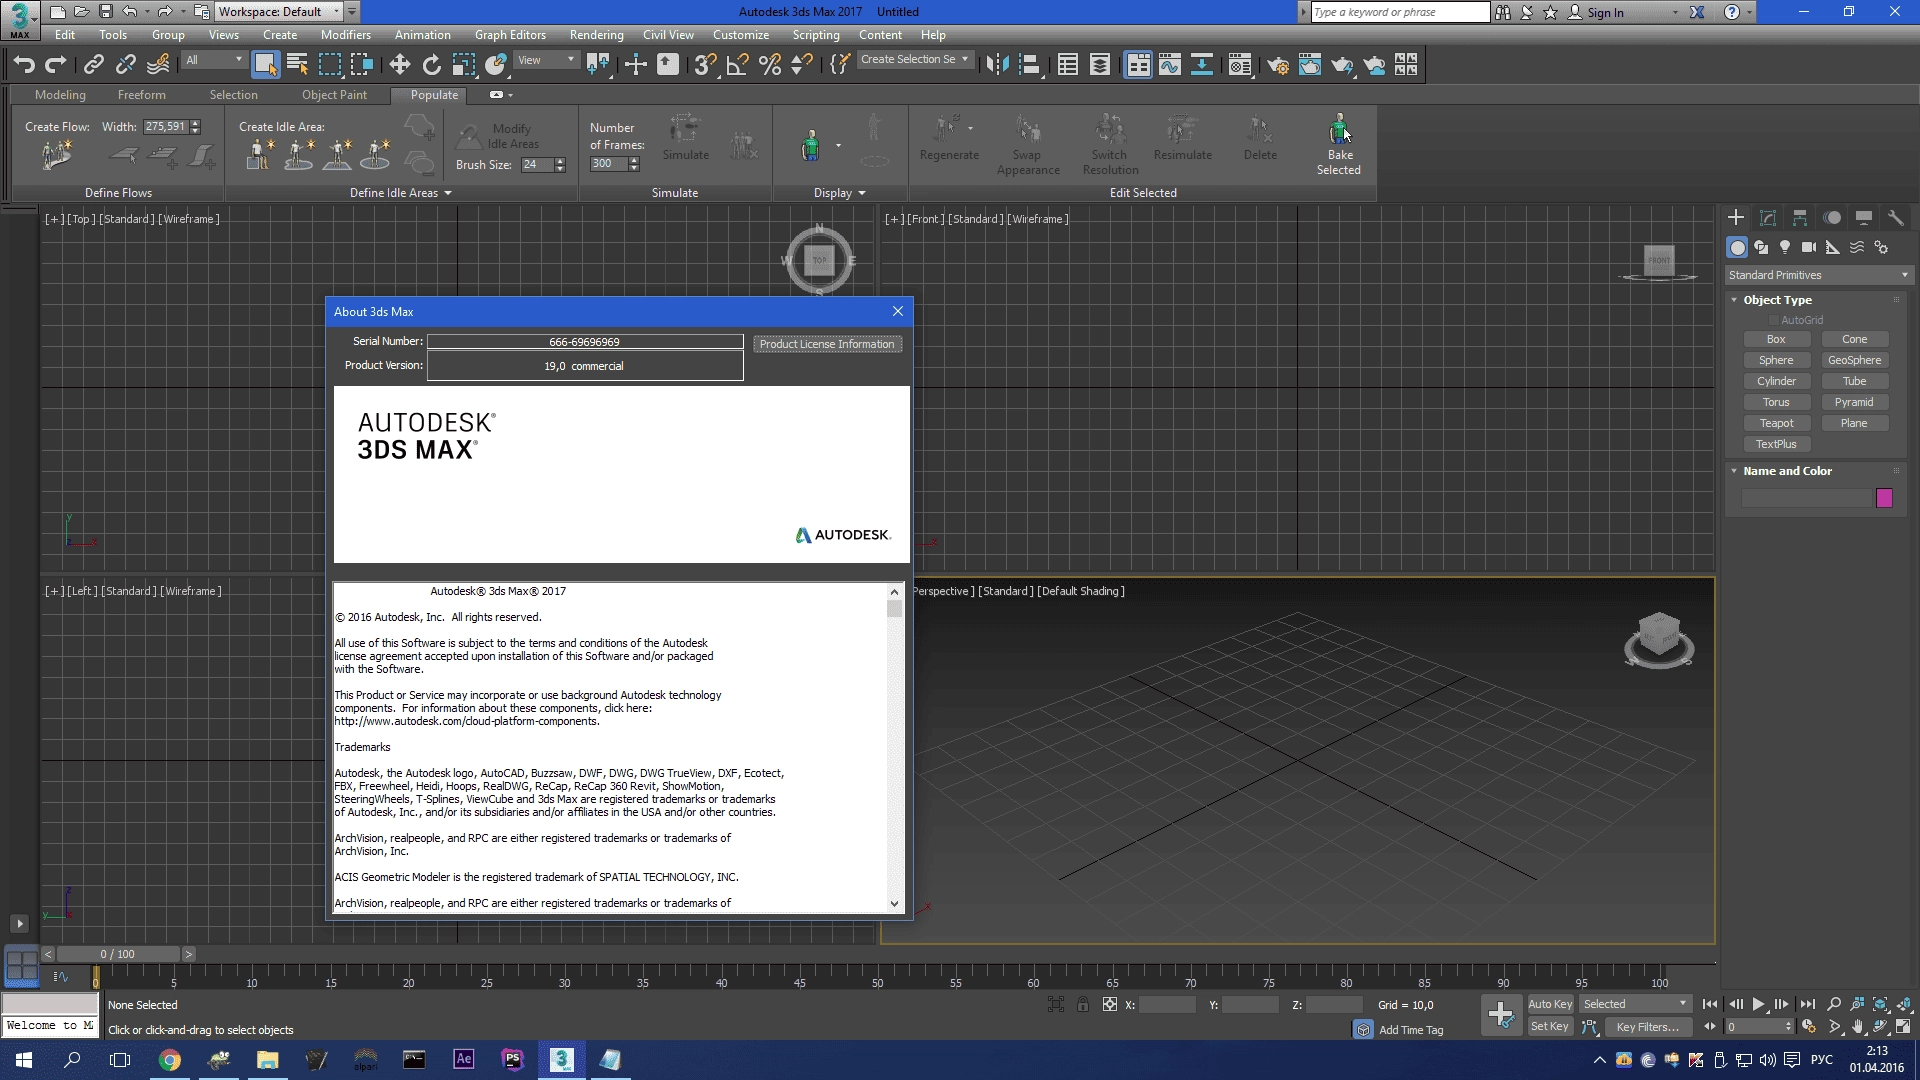The height and width of the screenshot is (1080, 1920).
Task: Open the Workspace: Default dropdown
Action: pyautogui.click(x=279, y=12)
